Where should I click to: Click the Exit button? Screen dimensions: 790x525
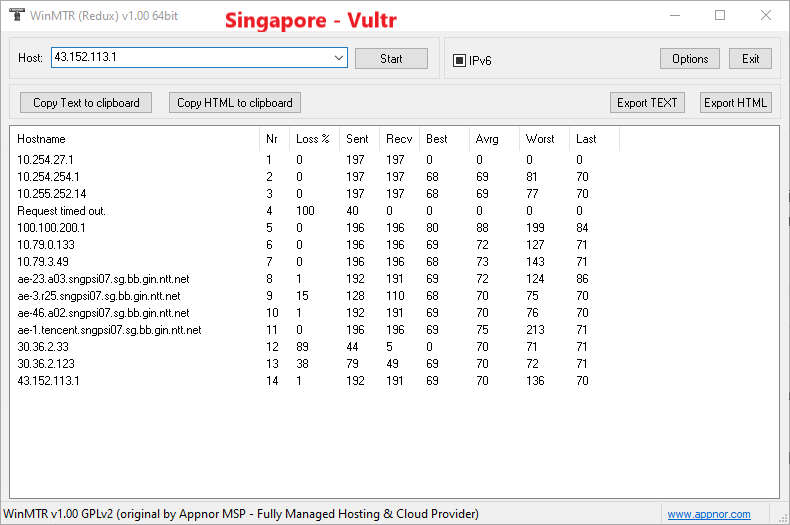click(x=750, y=59)
